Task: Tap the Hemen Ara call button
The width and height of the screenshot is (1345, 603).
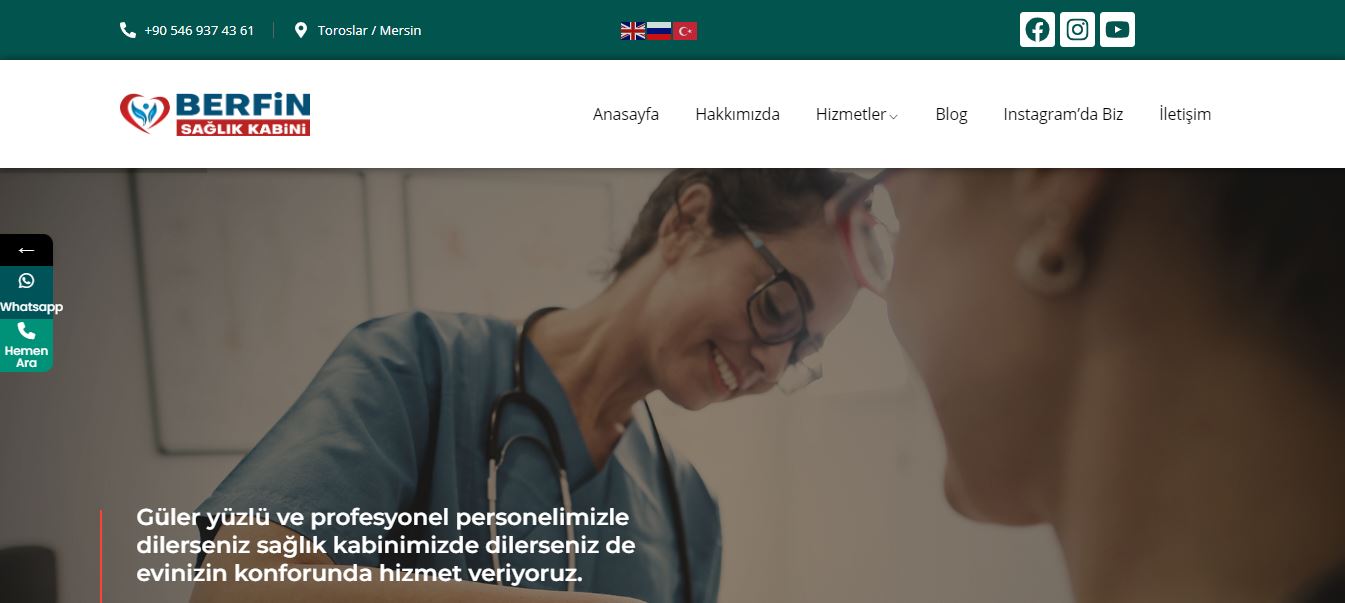Action: [x=26, y=345]
